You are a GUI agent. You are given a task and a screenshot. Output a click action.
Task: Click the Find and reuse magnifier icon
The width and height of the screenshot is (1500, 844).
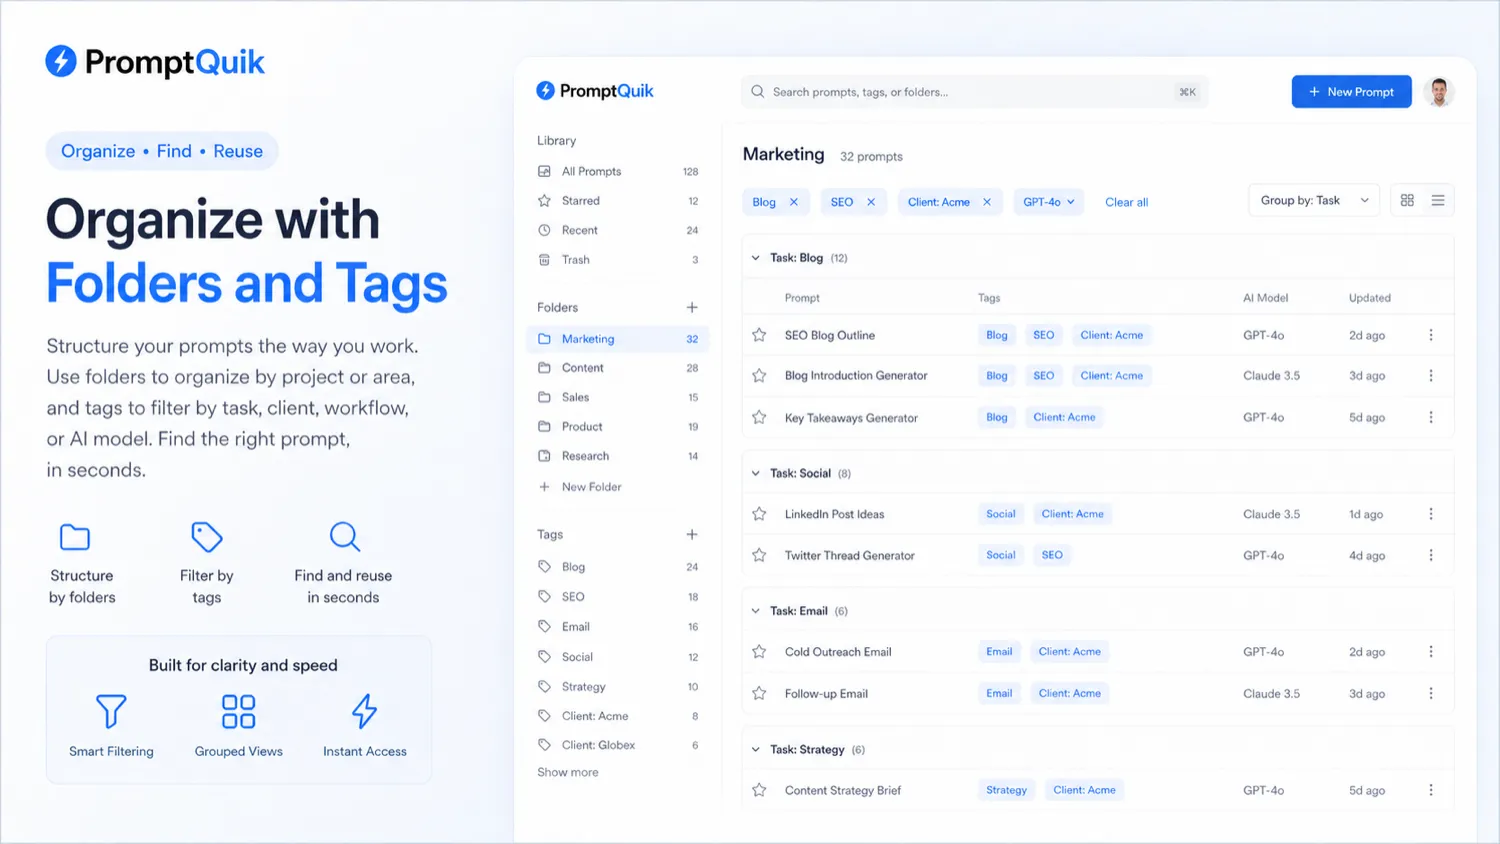click(344, 537)
